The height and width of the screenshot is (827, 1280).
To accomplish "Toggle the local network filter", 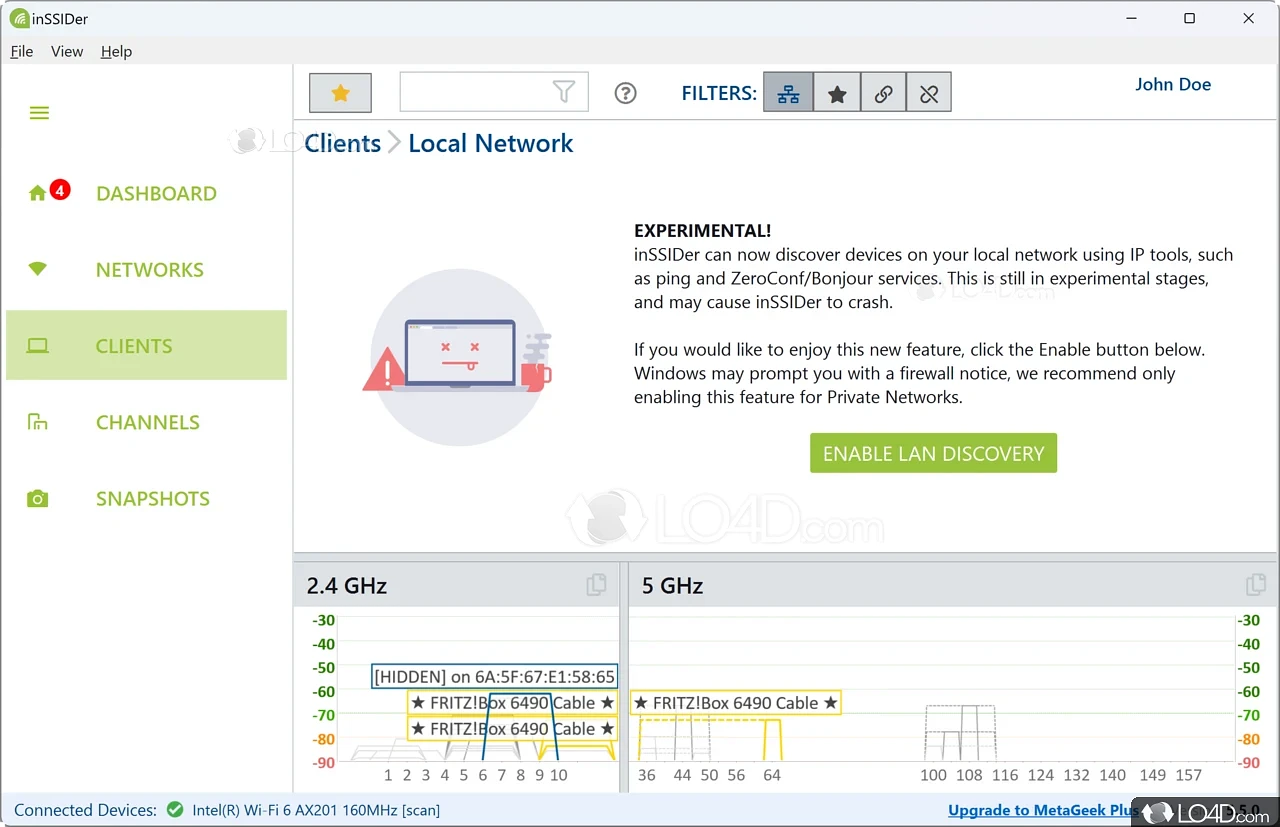I will [788, 93].
